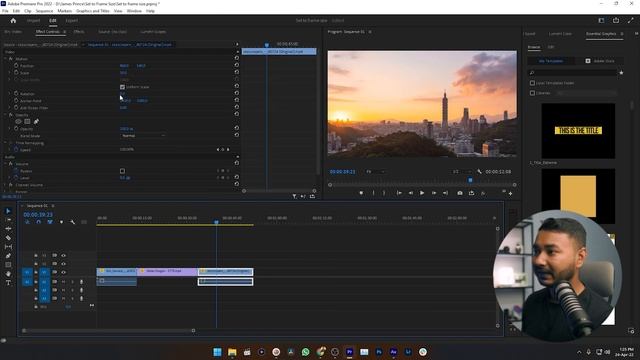The width and height of the screenshot is (640, 360).
Task: Click the Adobe Stock button
Action: (600, 61)
